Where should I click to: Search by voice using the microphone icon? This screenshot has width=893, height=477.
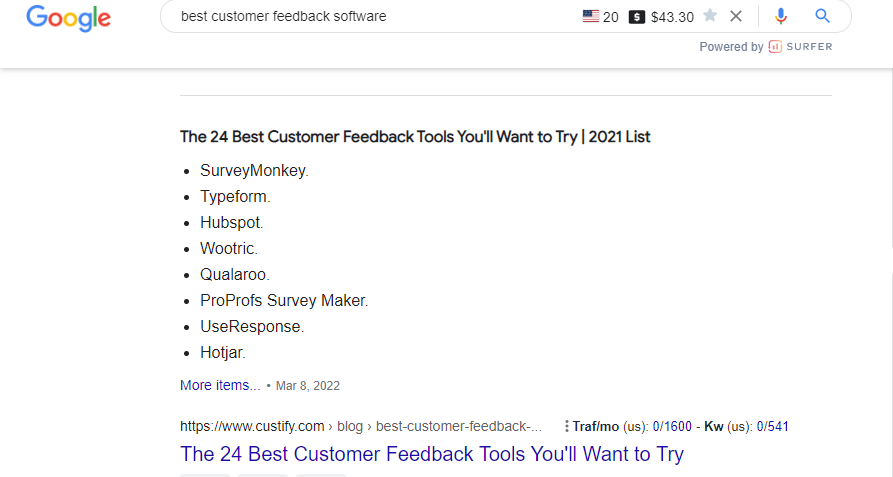click(781, 16)
